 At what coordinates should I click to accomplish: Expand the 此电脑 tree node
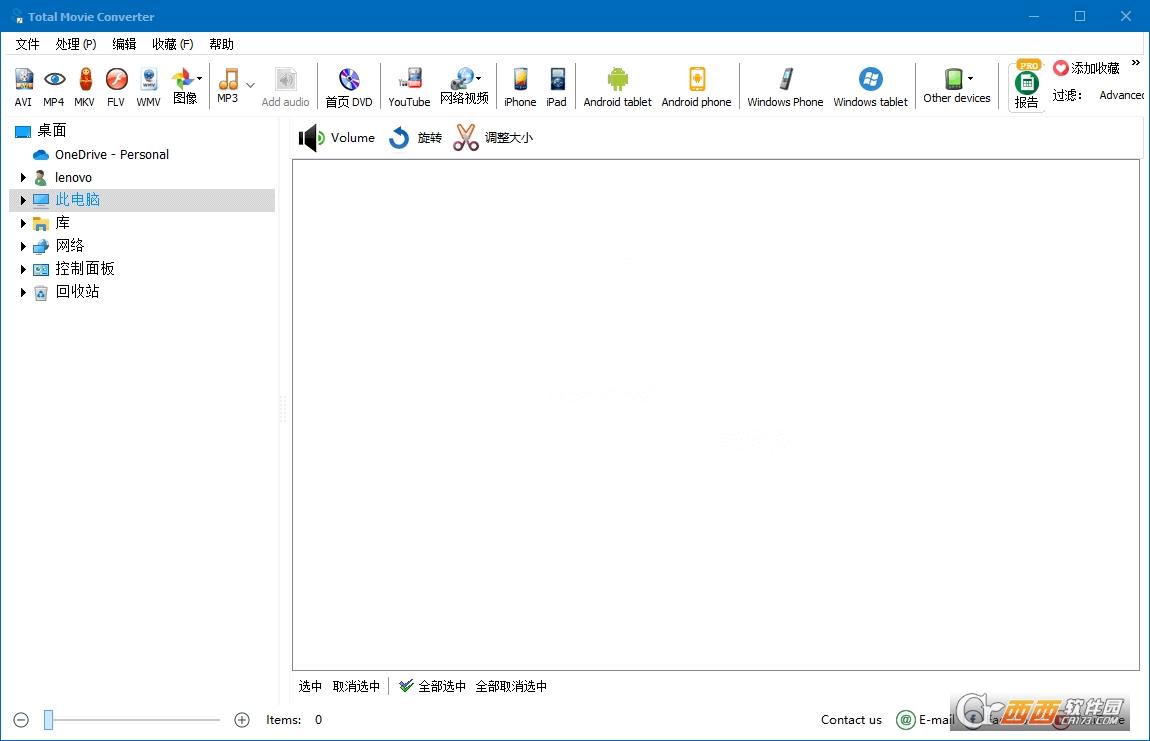(x=23, y=200)
